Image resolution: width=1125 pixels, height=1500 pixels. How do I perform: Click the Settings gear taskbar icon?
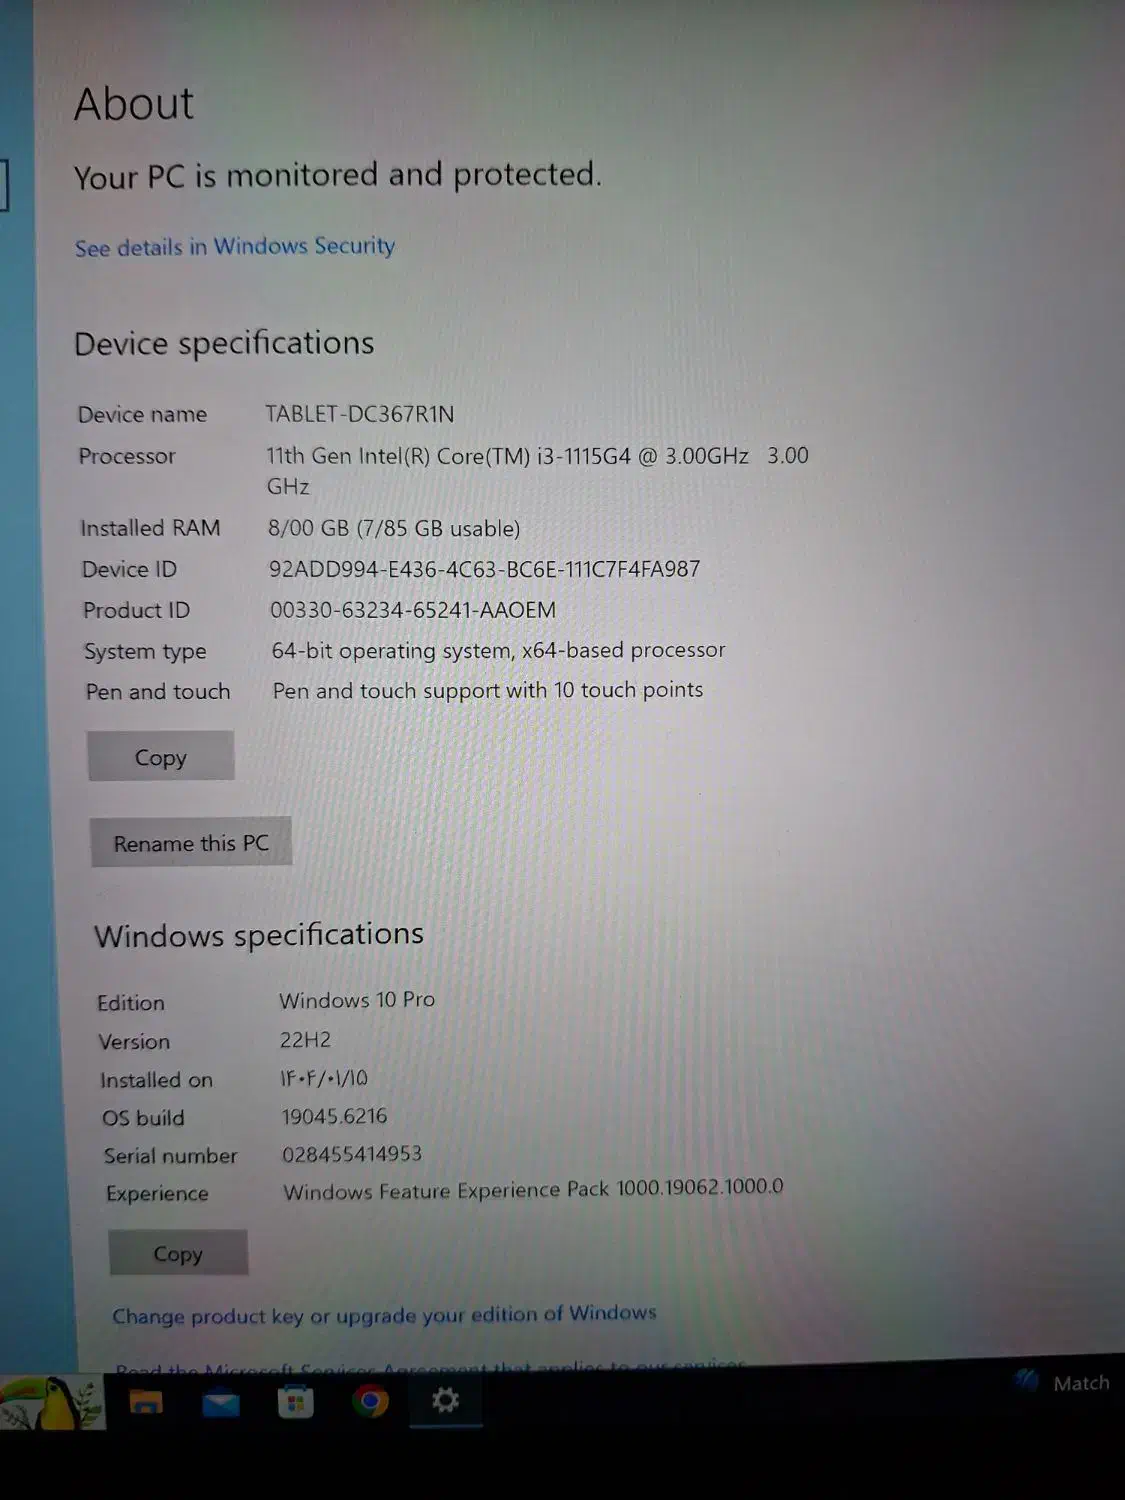coord(445,1400)
